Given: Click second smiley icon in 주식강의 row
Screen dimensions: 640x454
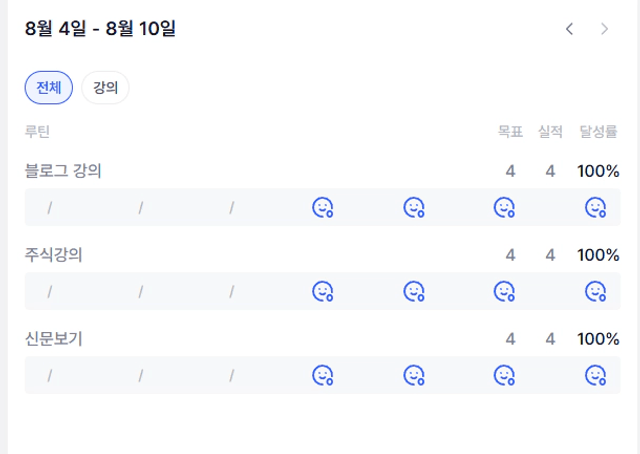Looking at the screenshot, I should pos(414,291).
